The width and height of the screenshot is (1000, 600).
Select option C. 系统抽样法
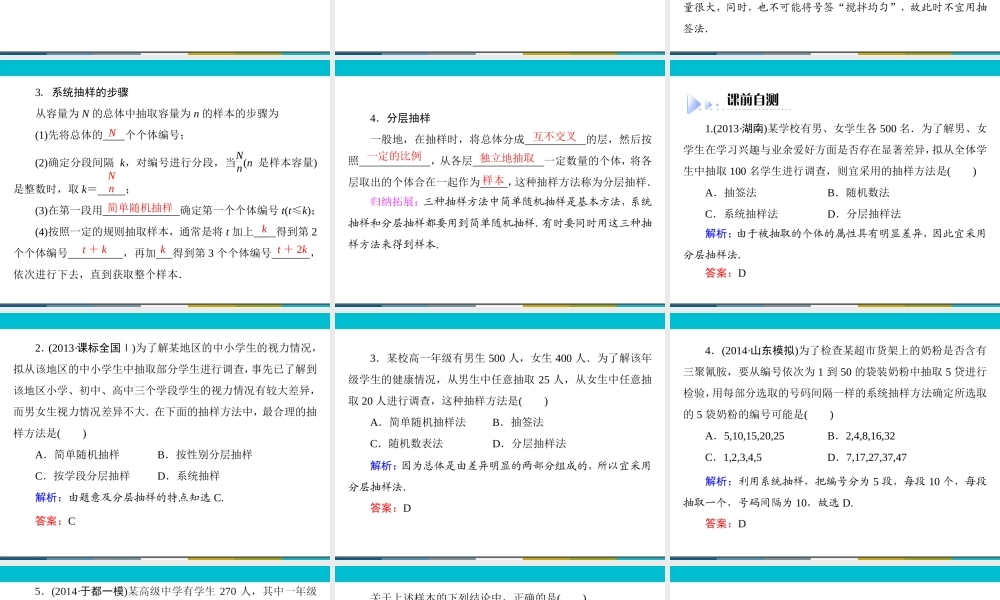(x=742, y=214)
